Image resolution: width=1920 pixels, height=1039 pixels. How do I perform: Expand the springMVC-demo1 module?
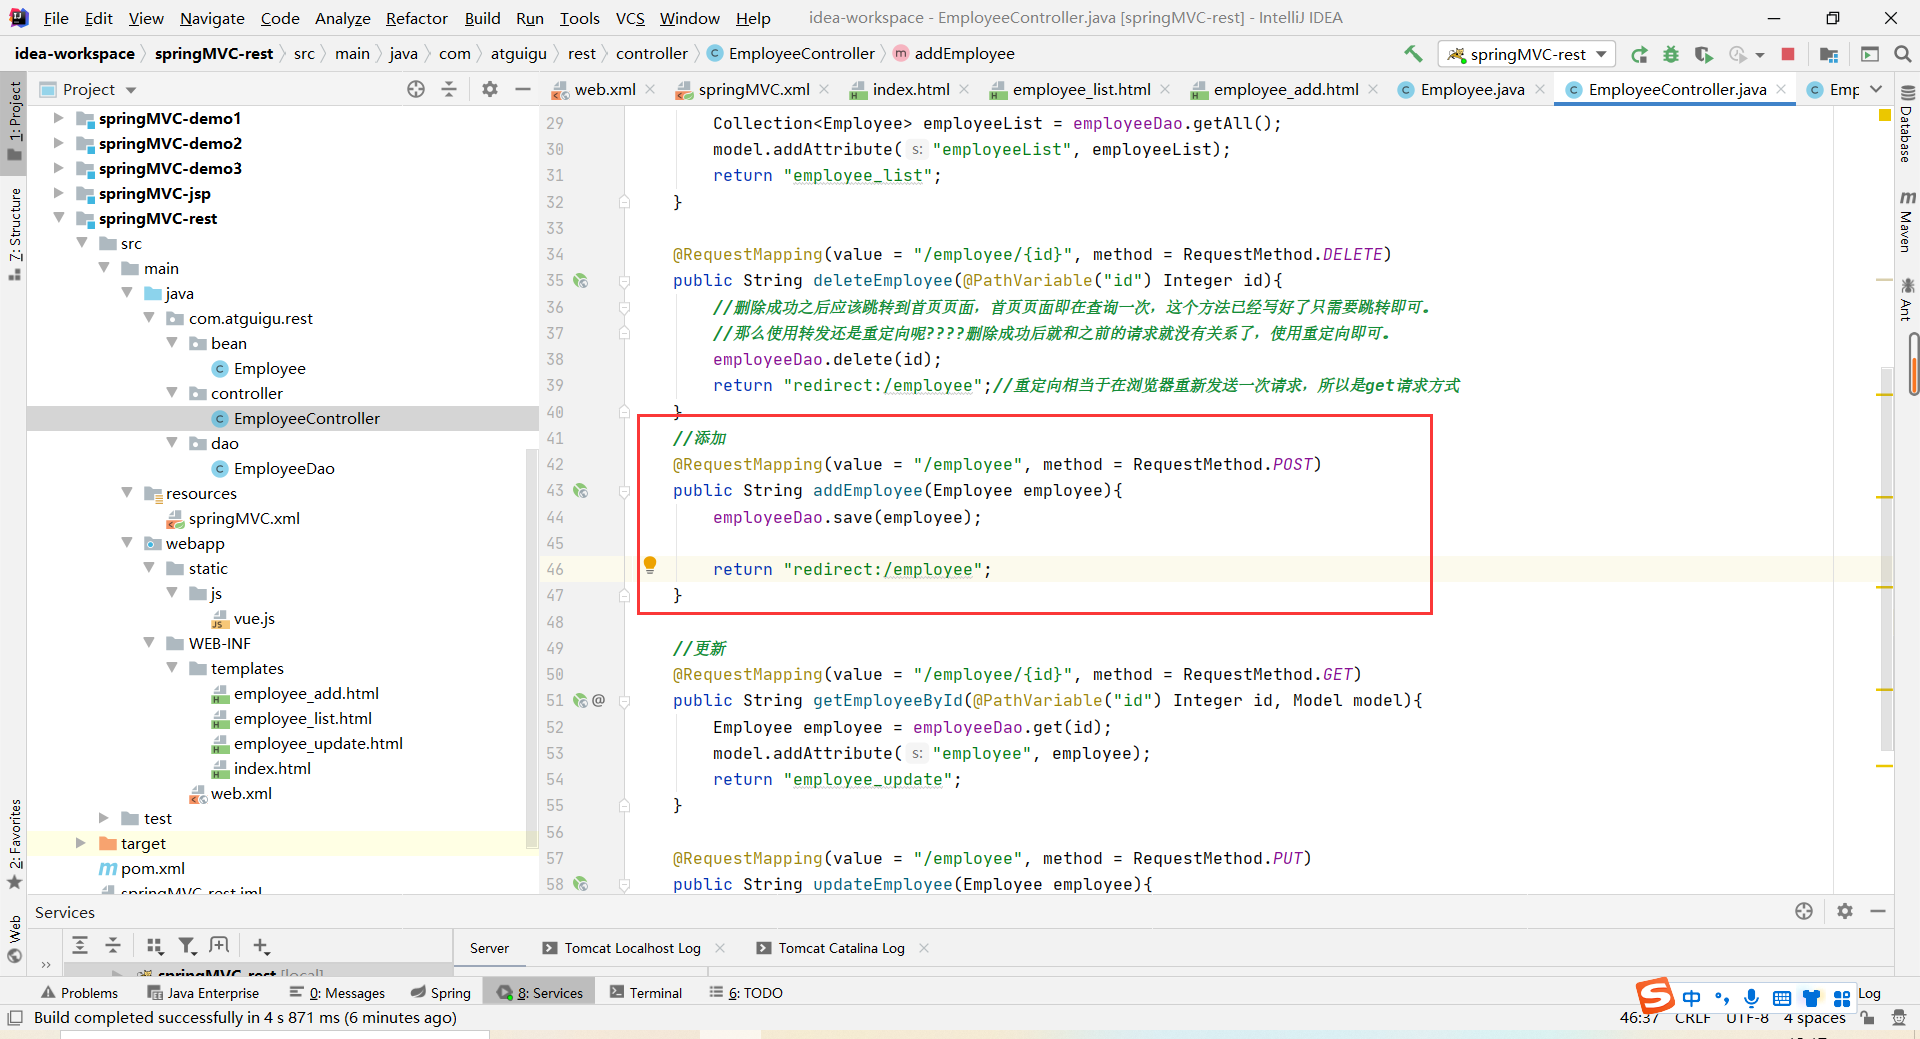coord(59,118)
